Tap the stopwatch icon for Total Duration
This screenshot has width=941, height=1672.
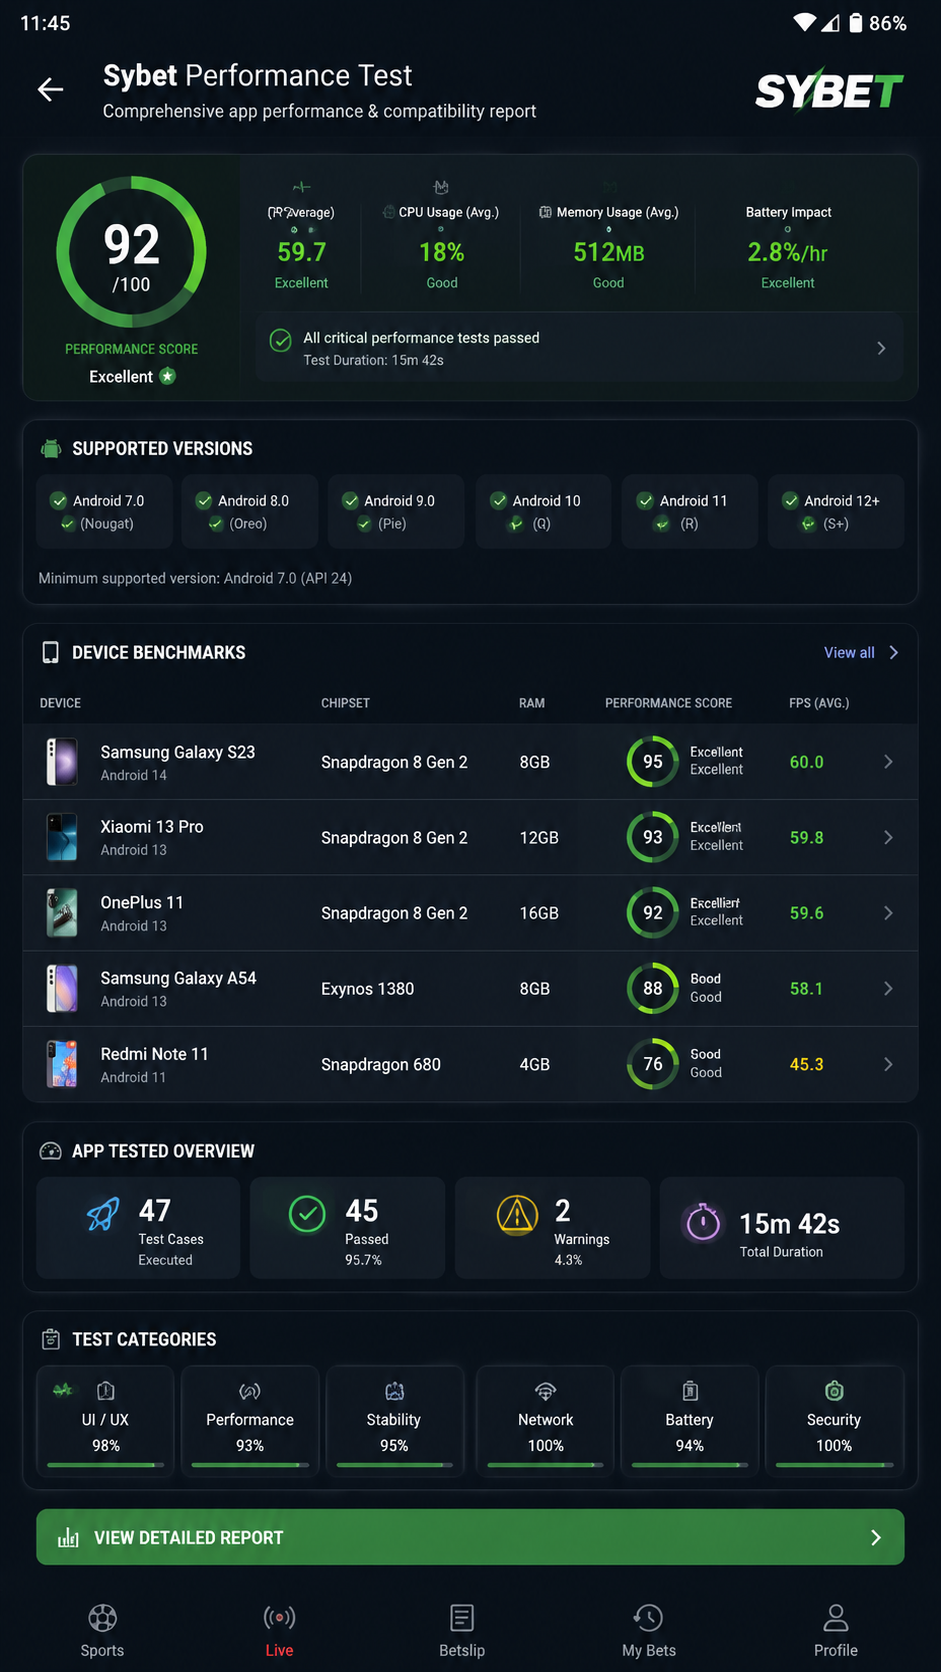[x=703, y=1221]
